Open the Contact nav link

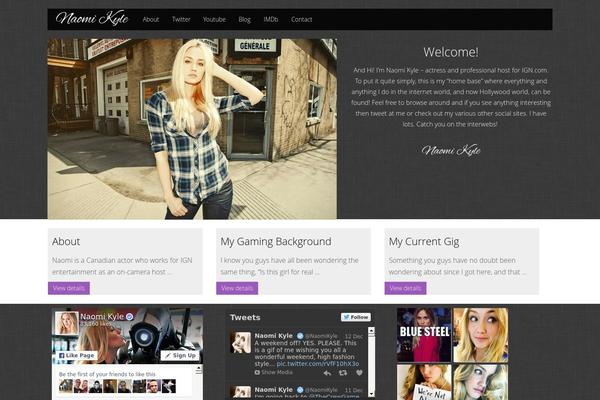(302, 19)
